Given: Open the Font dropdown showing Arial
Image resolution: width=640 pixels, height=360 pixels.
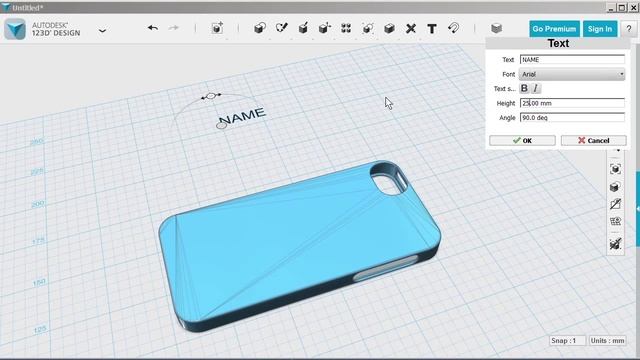Looking at the screenshot, I should tap(572, 74).
